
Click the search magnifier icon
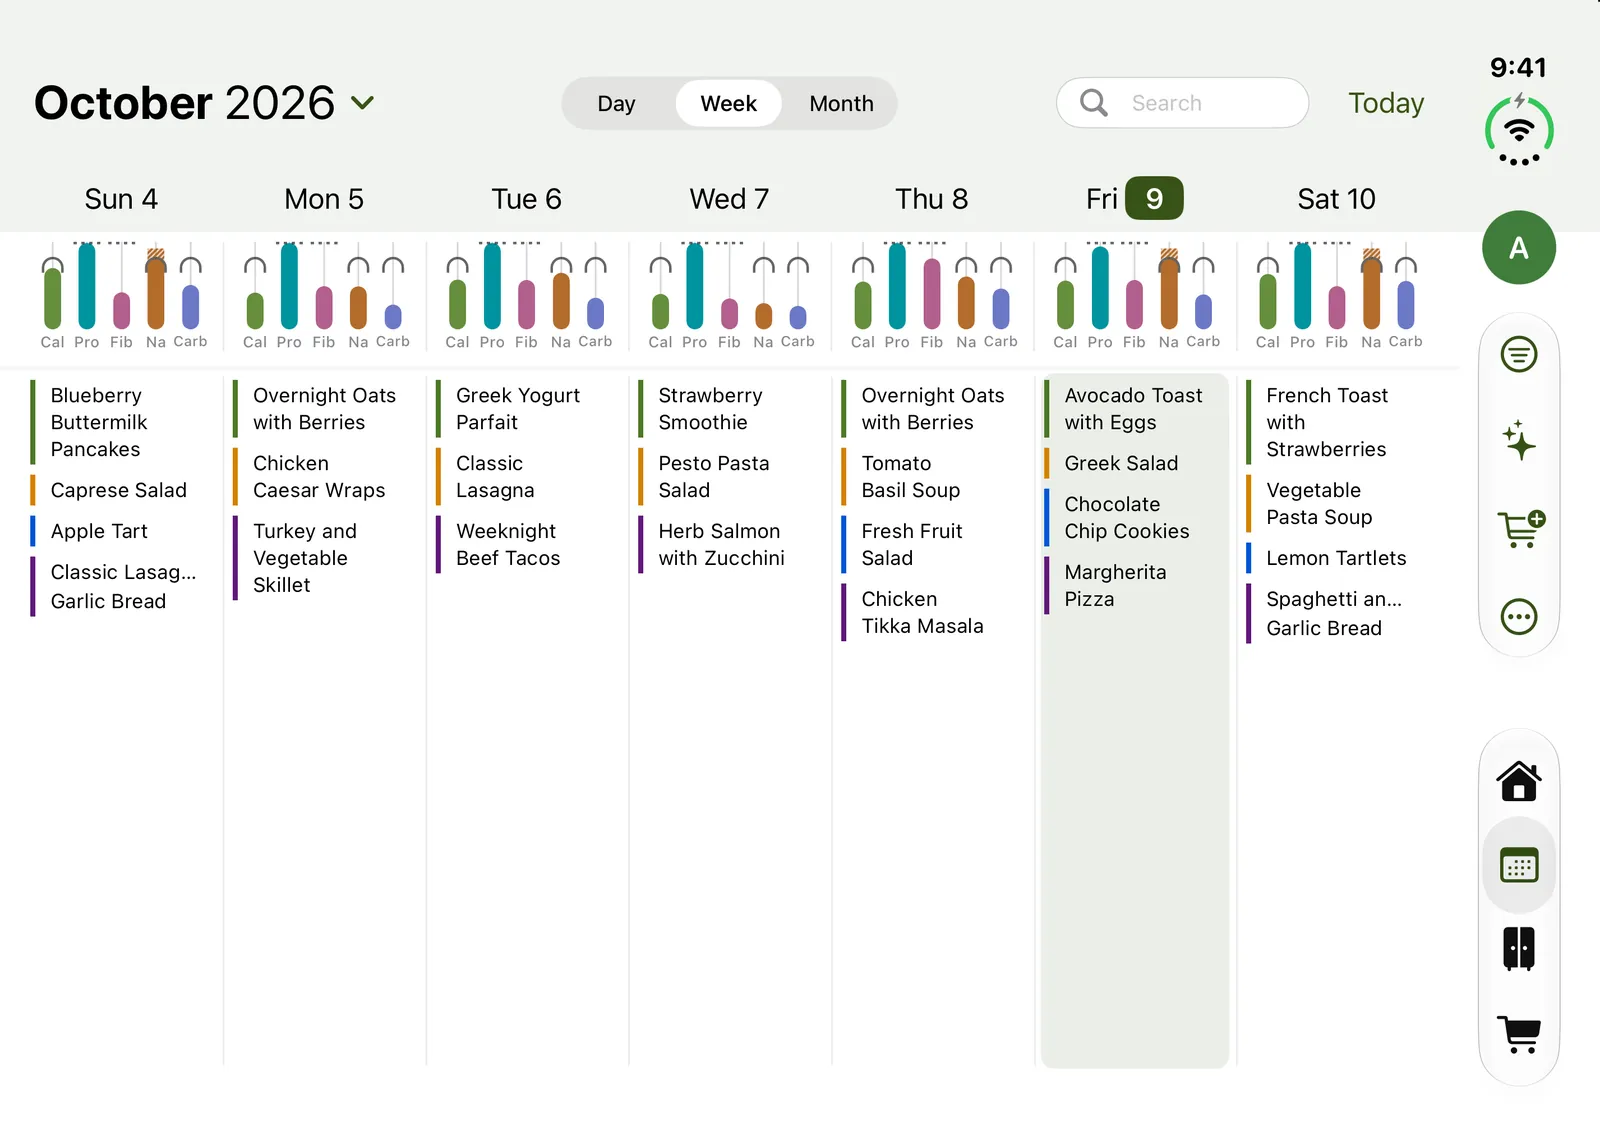click(x=1094, y=103)
